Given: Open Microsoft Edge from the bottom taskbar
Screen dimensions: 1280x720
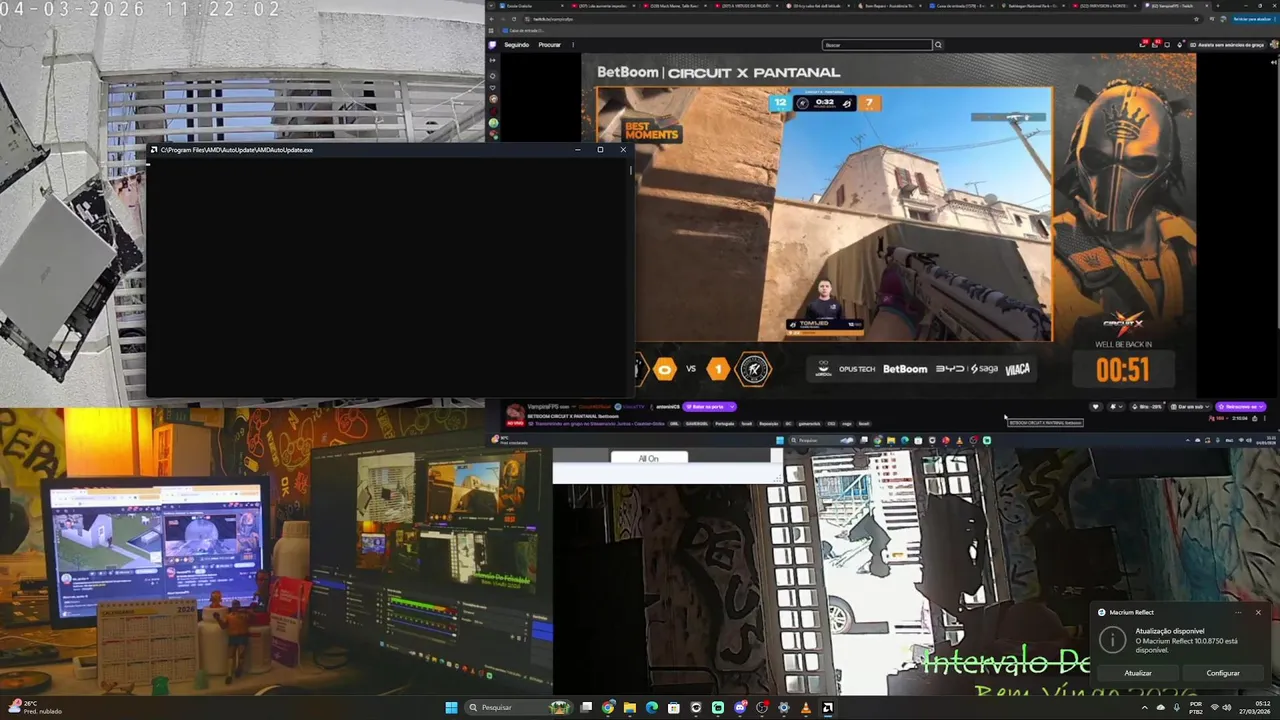Looking at the screenshot, I should tap(652, 707).
